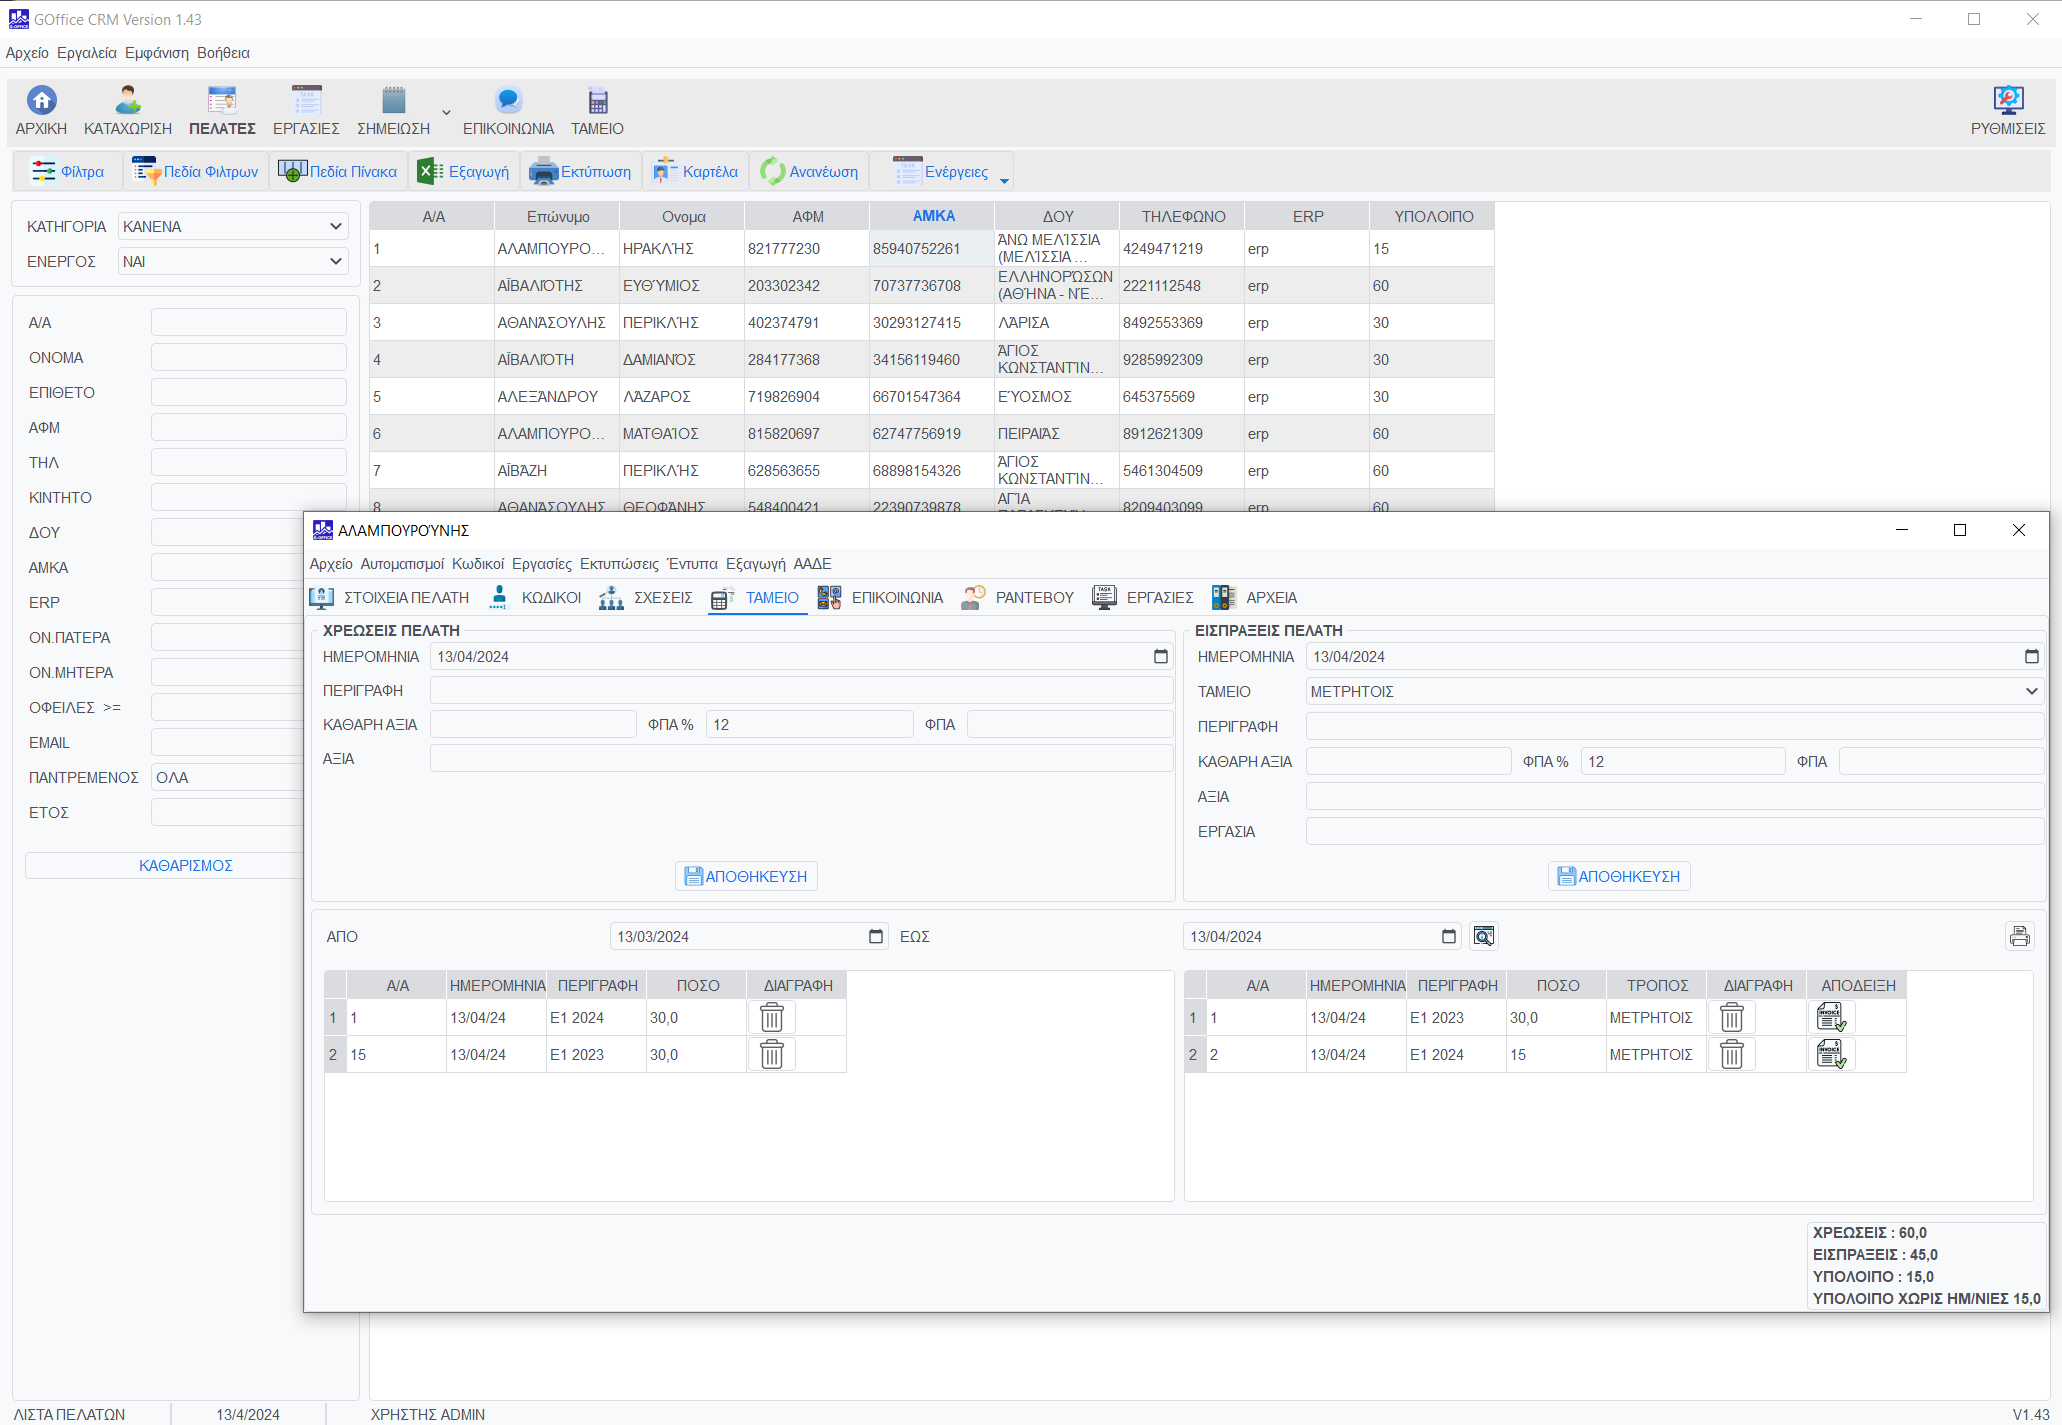Open the ΤΑΜΕΙΟ payment method dropdown

click(1674, 691)
